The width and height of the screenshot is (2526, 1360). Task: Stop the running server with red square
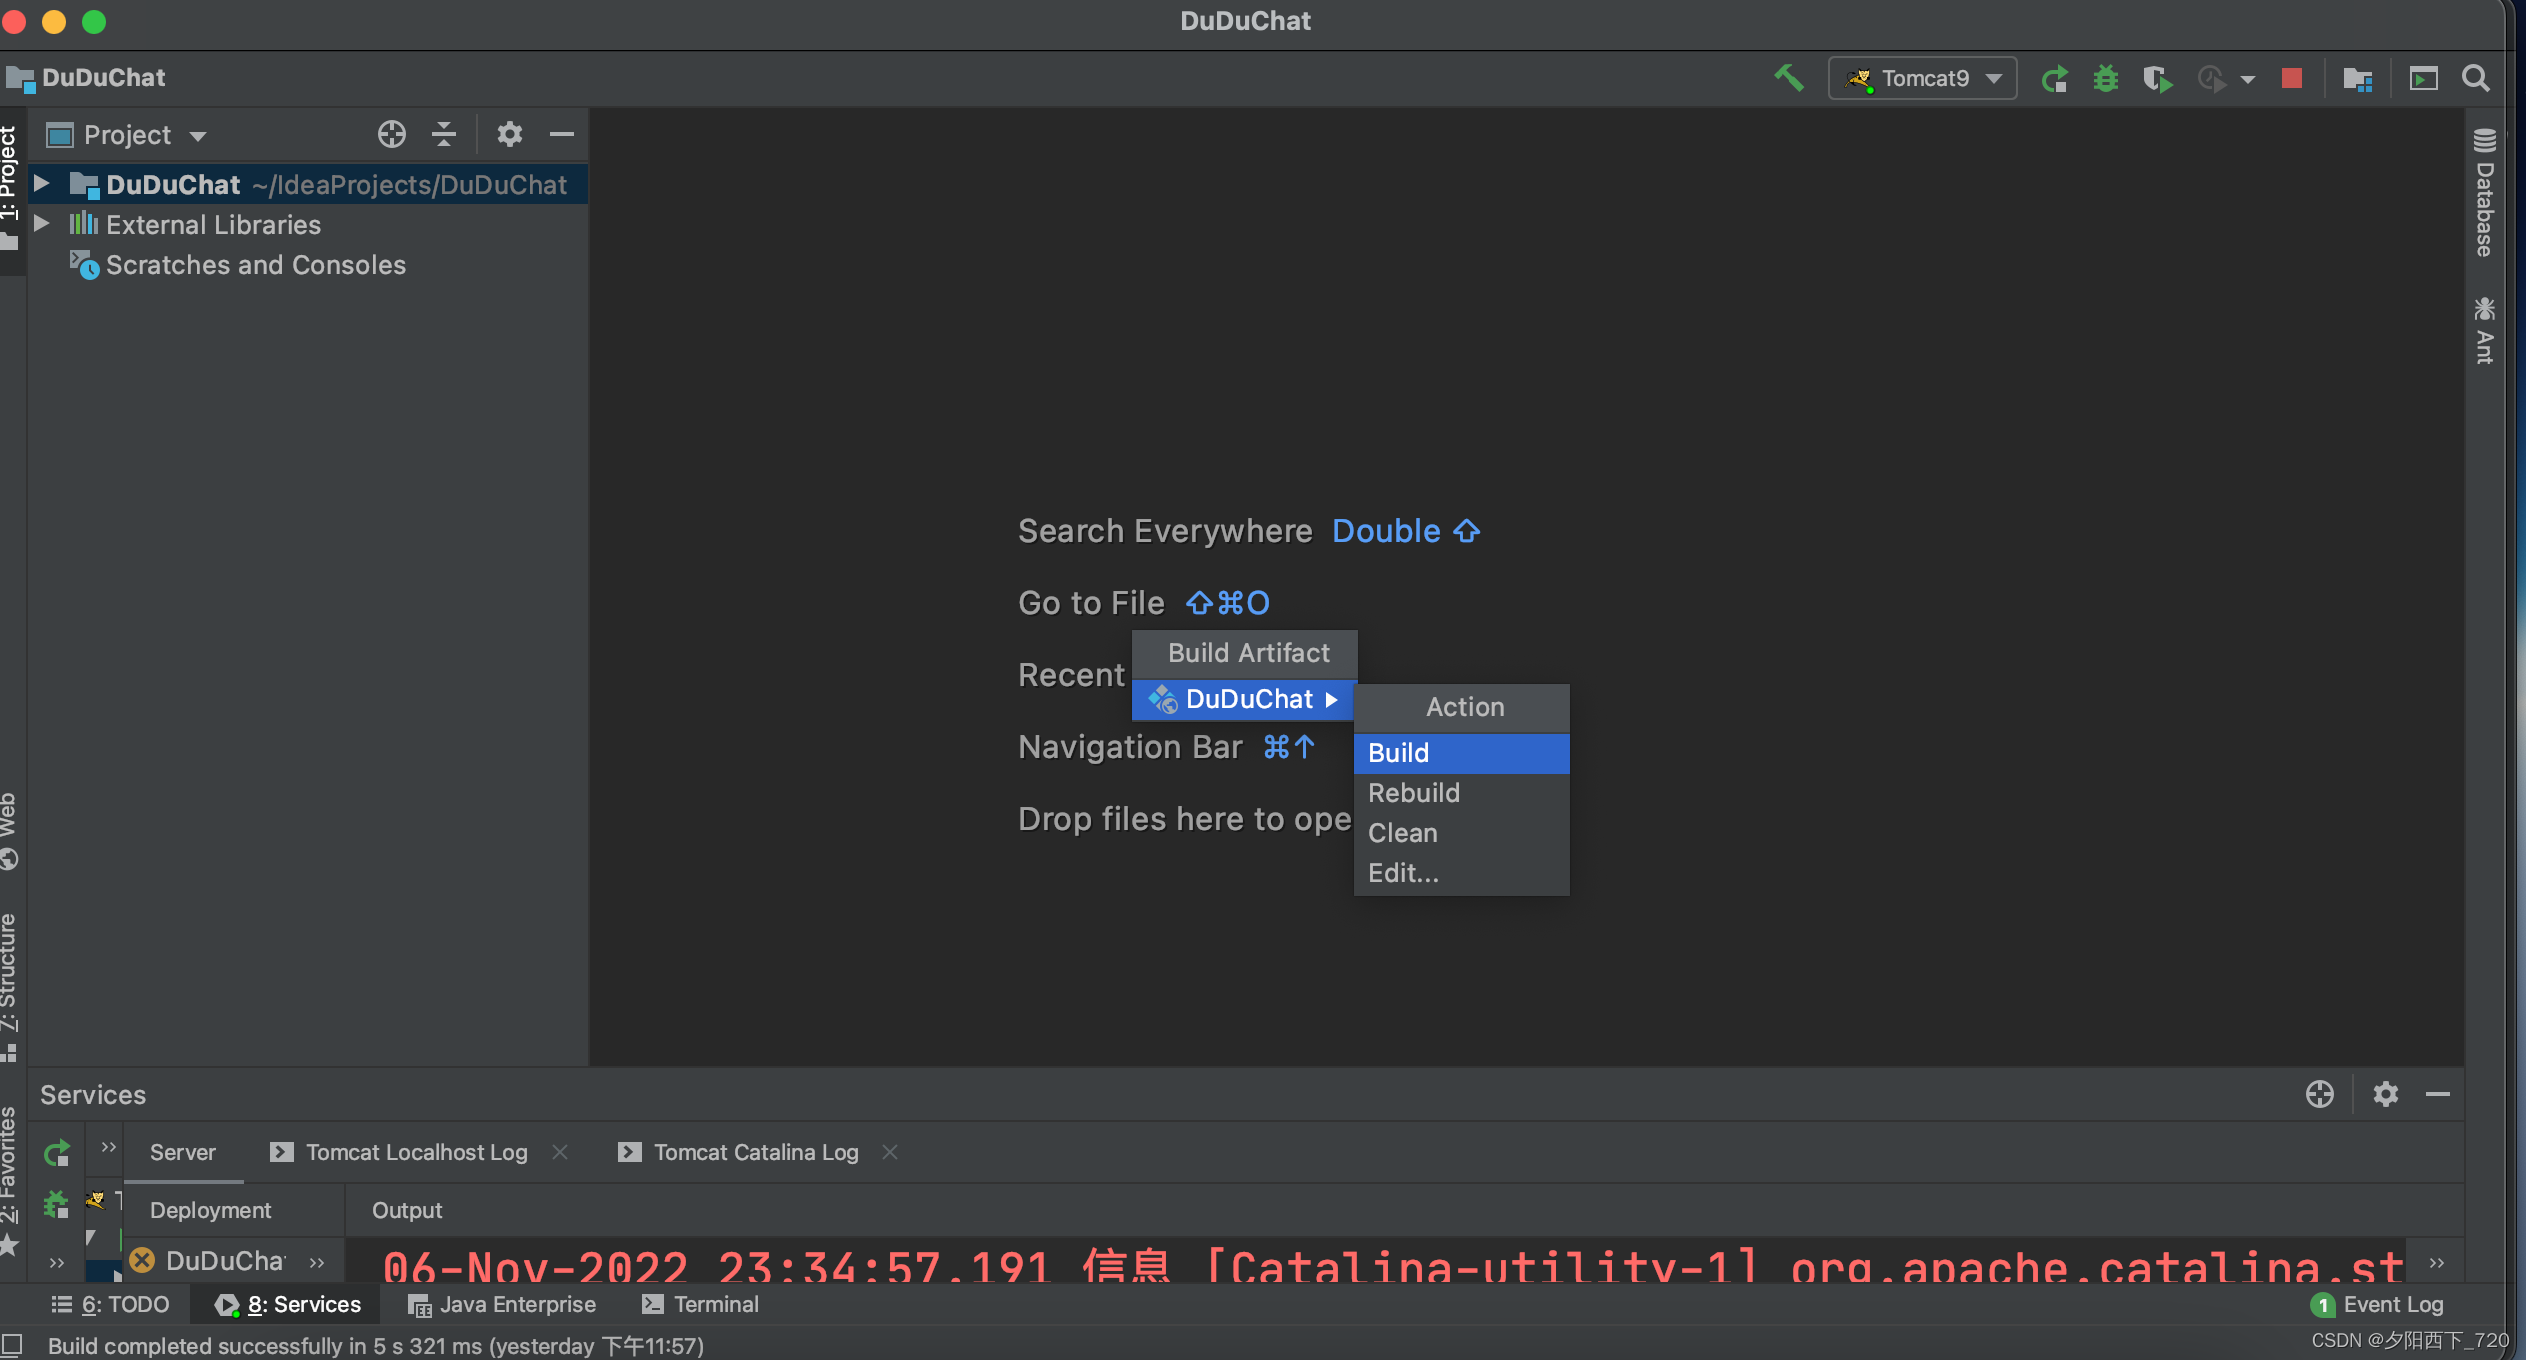pyautogui.click(x=2292, y=78)
